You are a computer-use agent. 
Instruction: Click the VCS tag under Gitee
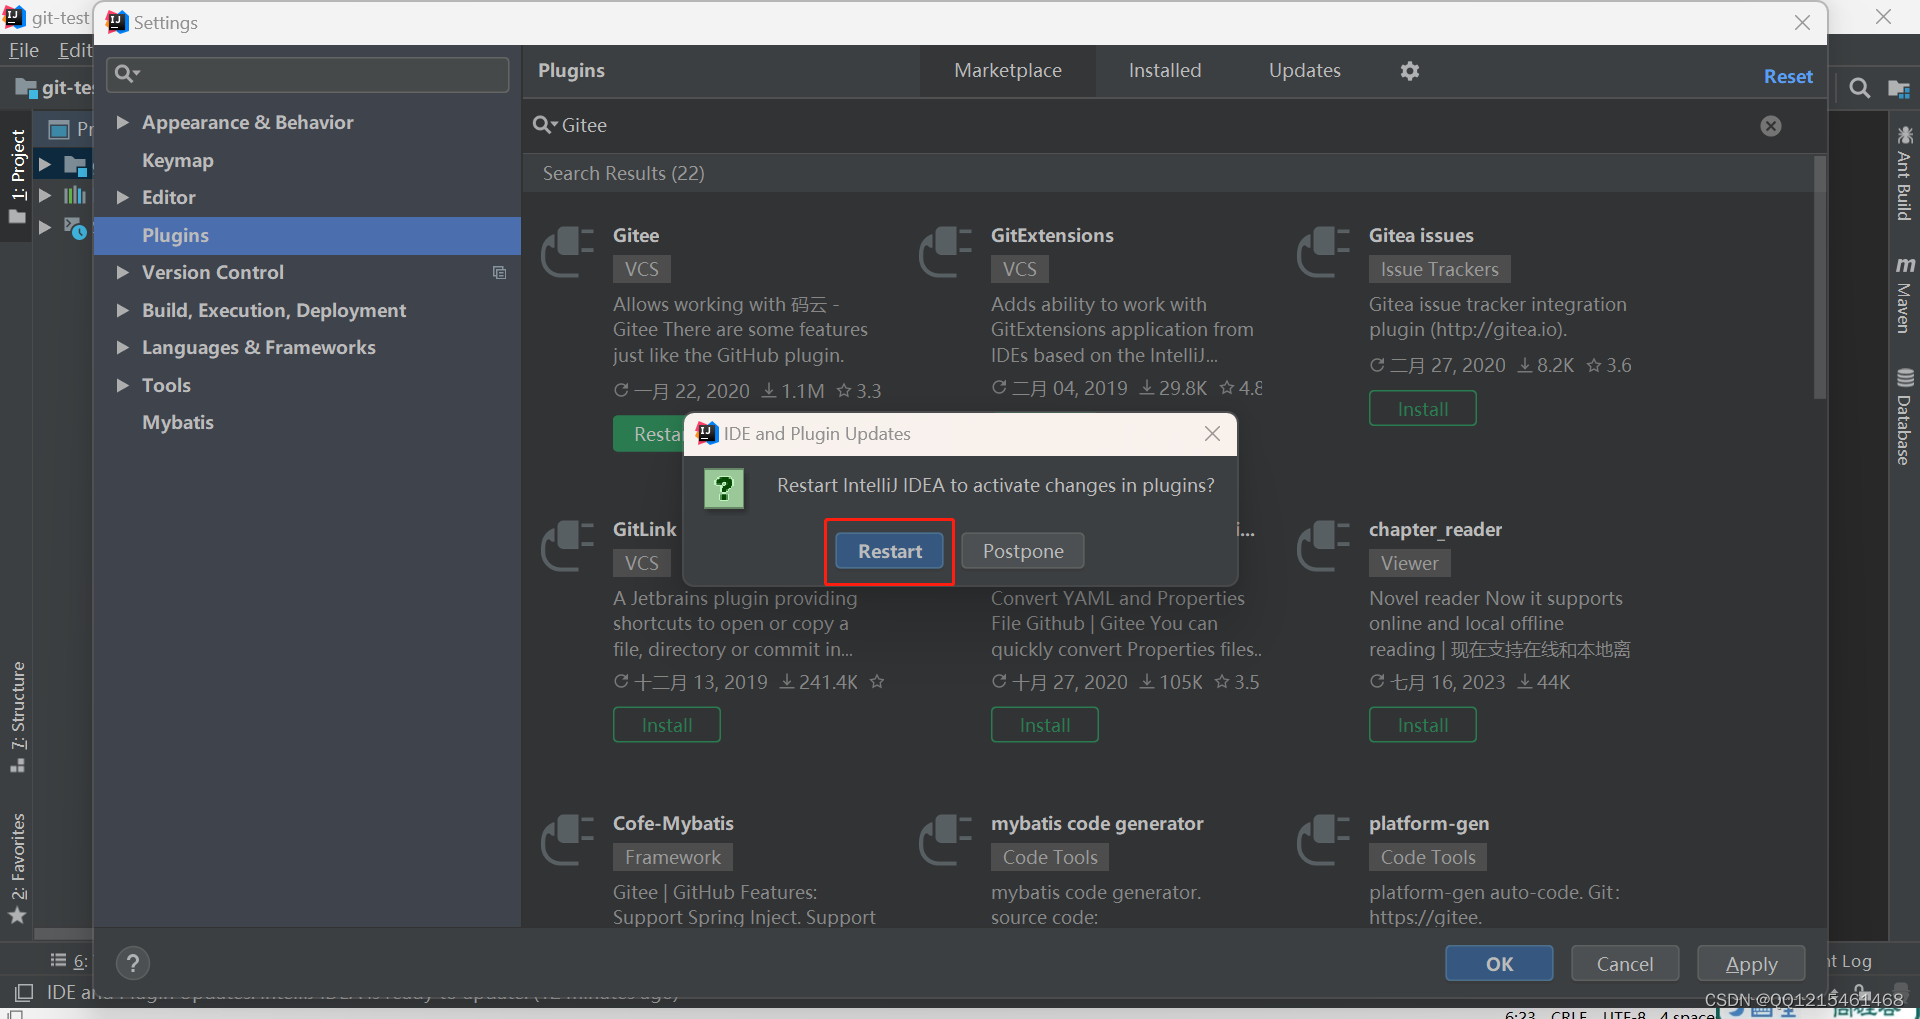click(x=641, y=269)
